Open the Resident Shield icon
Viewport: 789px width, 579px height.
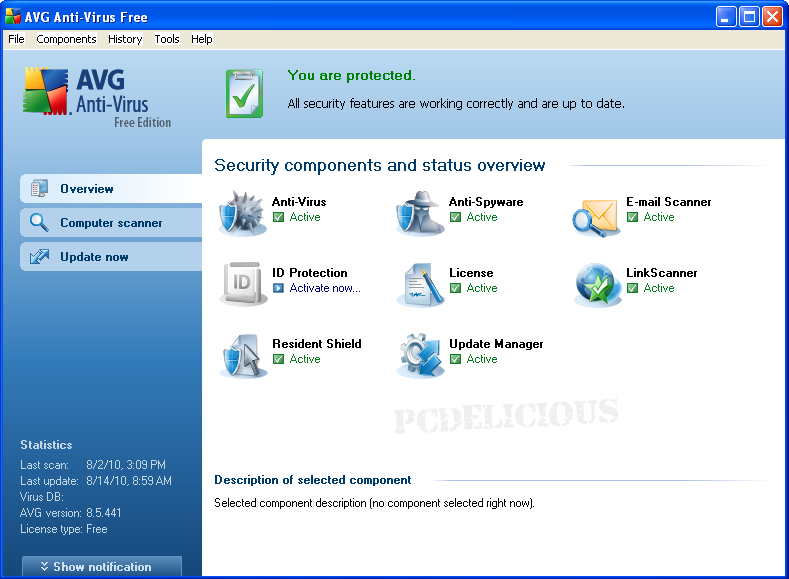coord(243,356)
